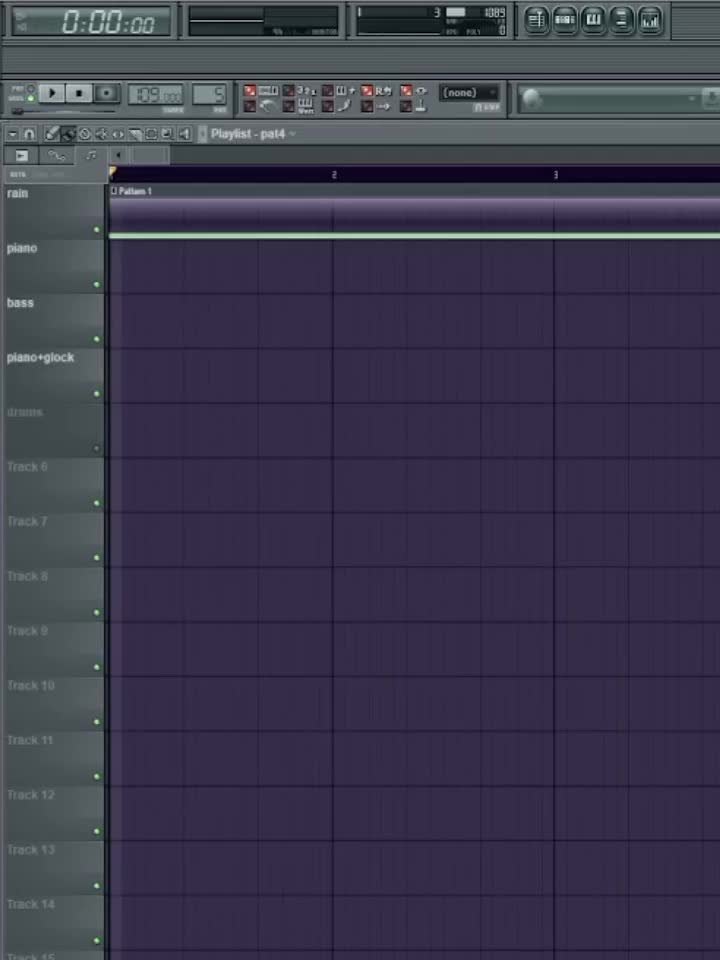Screen dimensions: 720x960
Task: Mute the piano track
Action: [96, 285]
